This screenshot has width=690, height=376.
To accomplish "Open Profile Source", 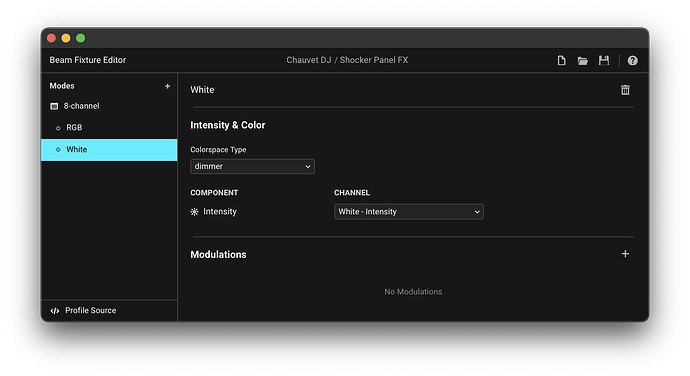I will click(x=109, y=310).
